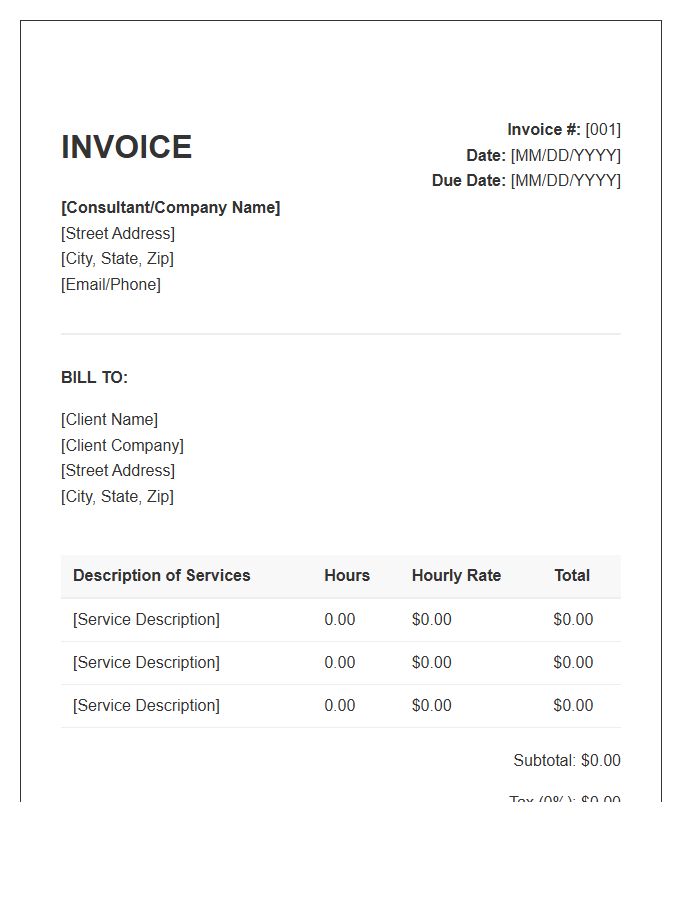The height and width of the screenshot is (900, 700).
Task: Click the Hours column header
Action: 347,576
